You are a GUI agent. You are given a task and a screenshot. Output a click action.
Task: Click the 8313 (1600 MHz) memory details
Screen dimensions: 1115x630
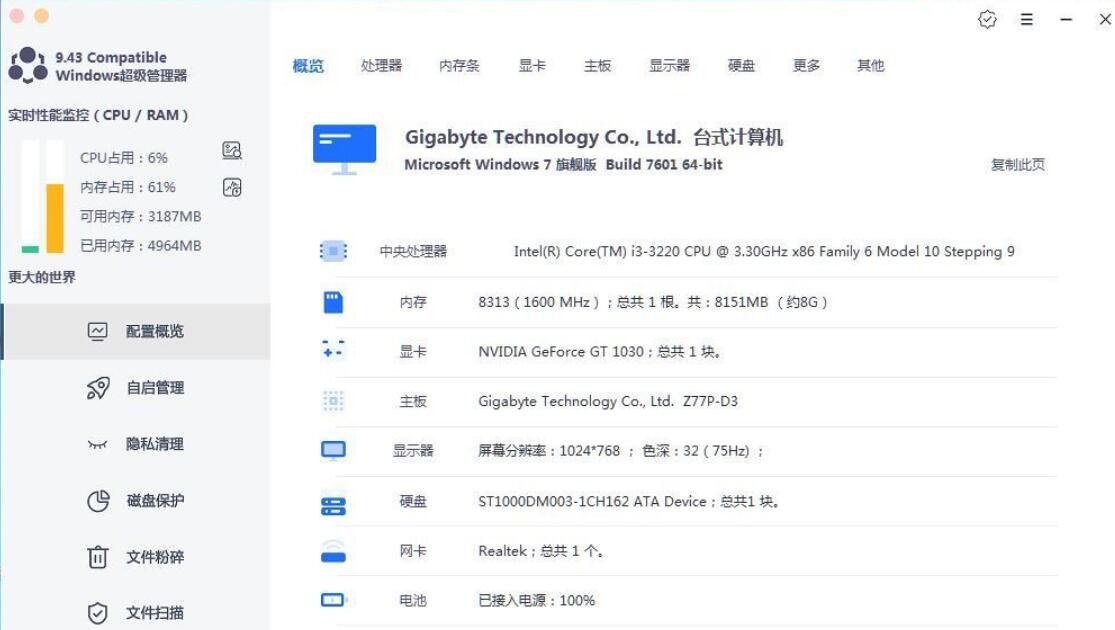(x=652, y=302)
